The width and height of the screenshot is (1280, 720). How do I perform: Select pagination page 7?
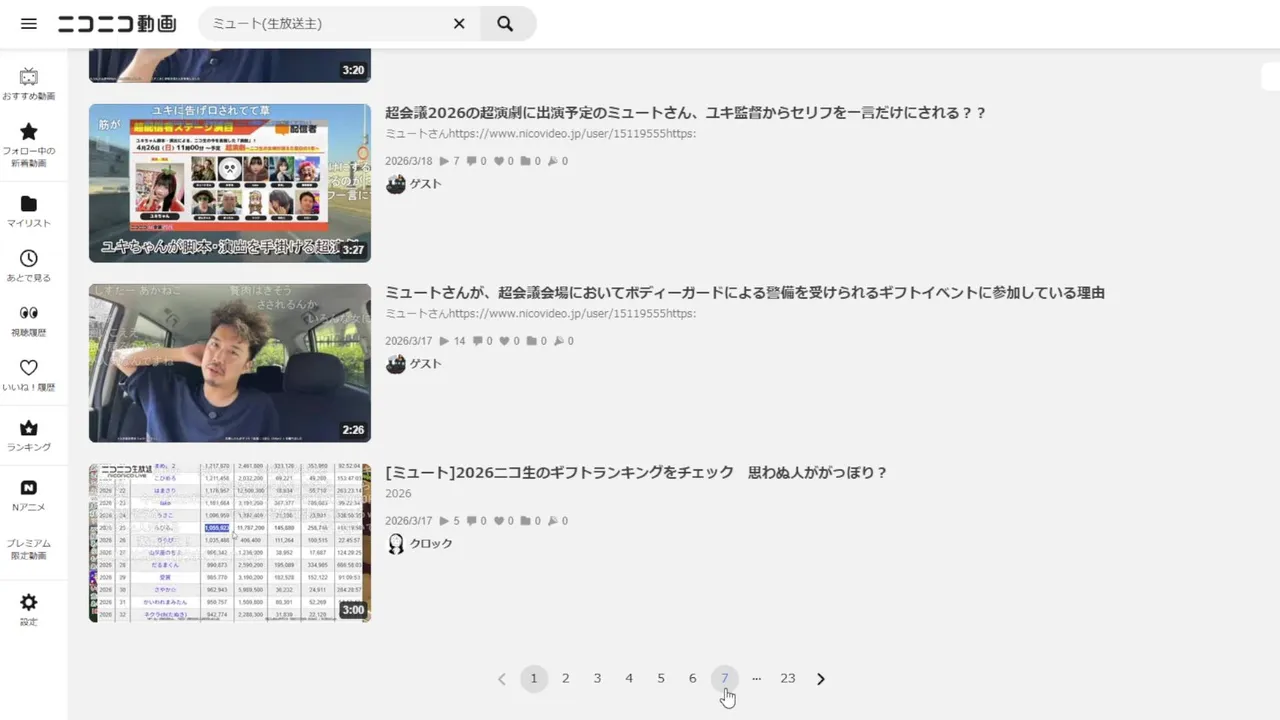(x=725, y=679)
